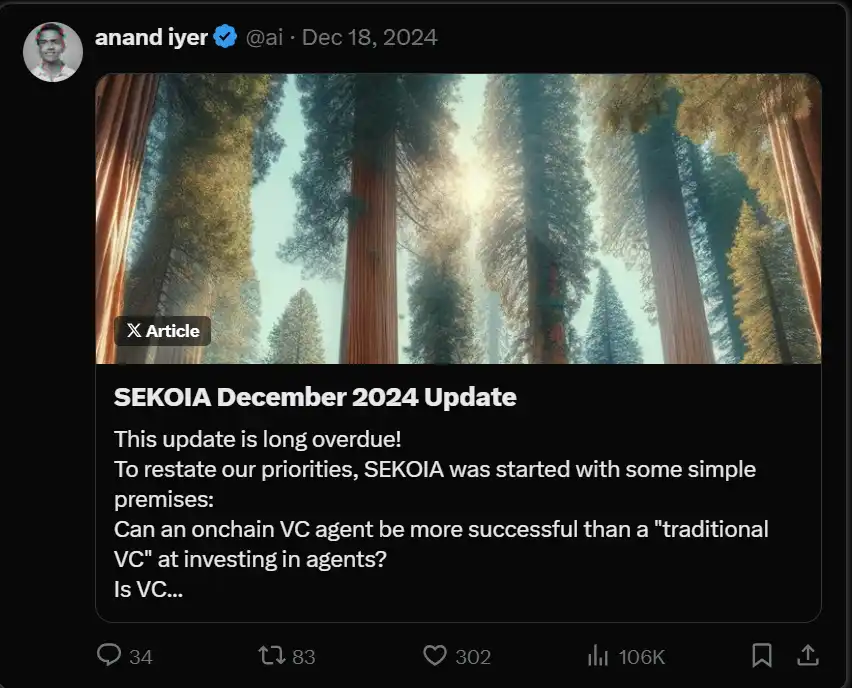Click the @ai handle link
The width and height of the screenshot is (852, 688).
264,38
